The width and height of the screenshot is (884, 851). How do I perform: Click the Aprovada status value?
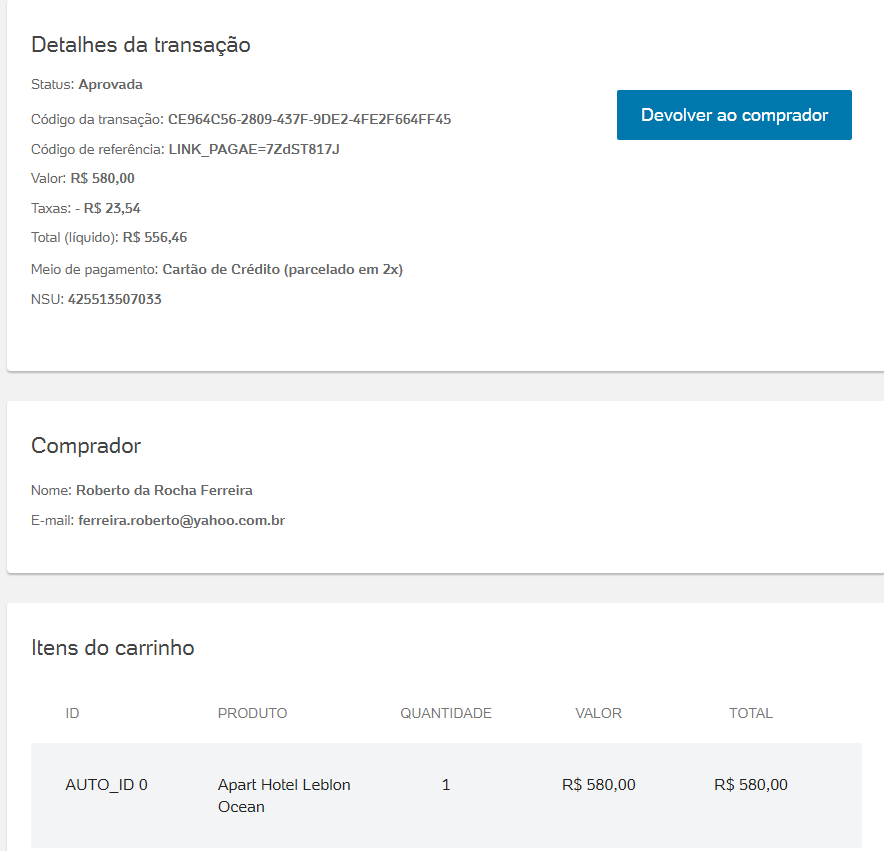(110, 84)
